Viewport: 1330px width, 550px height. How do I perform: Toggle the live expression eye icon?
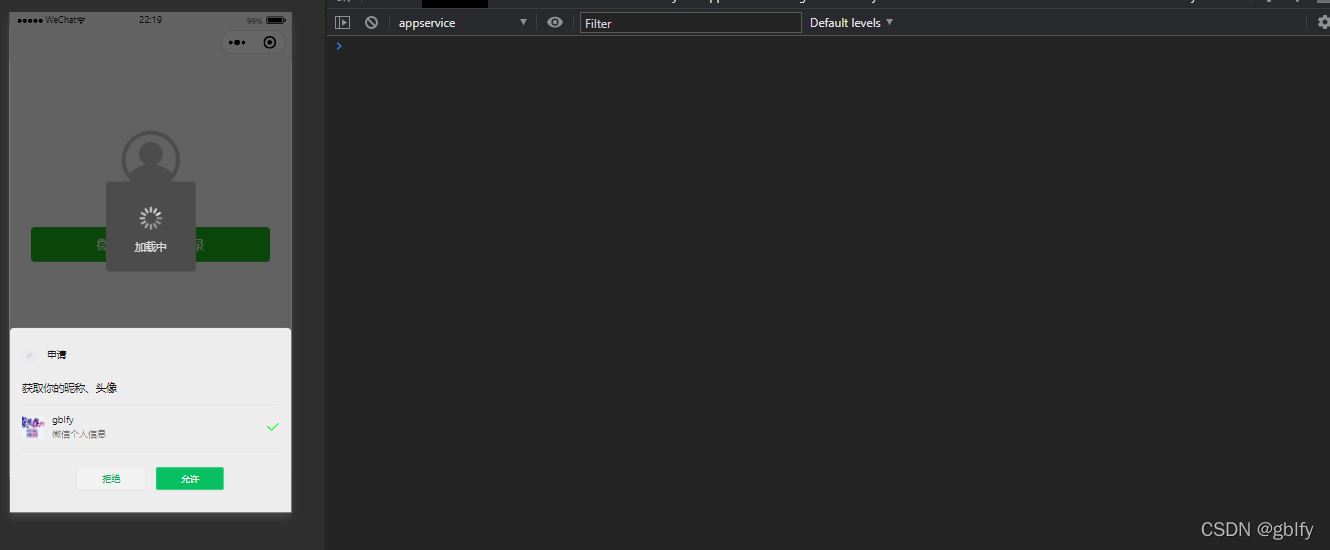point(555,22)
